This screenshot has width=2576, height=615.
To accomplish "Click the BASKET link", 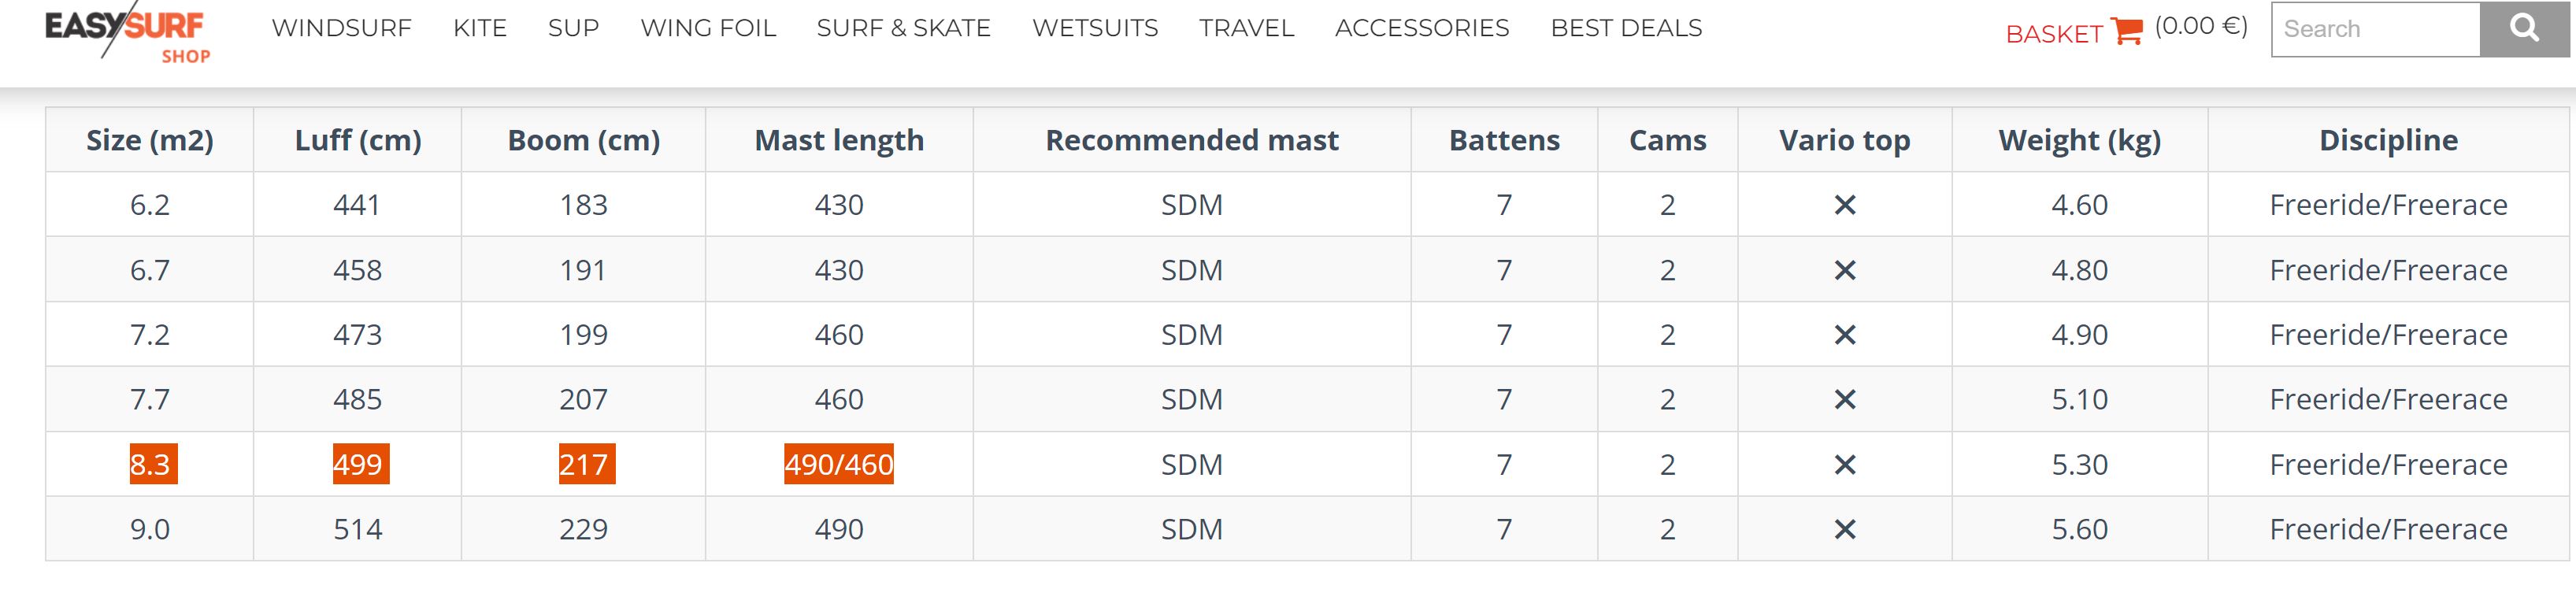I will point(2054,34).
